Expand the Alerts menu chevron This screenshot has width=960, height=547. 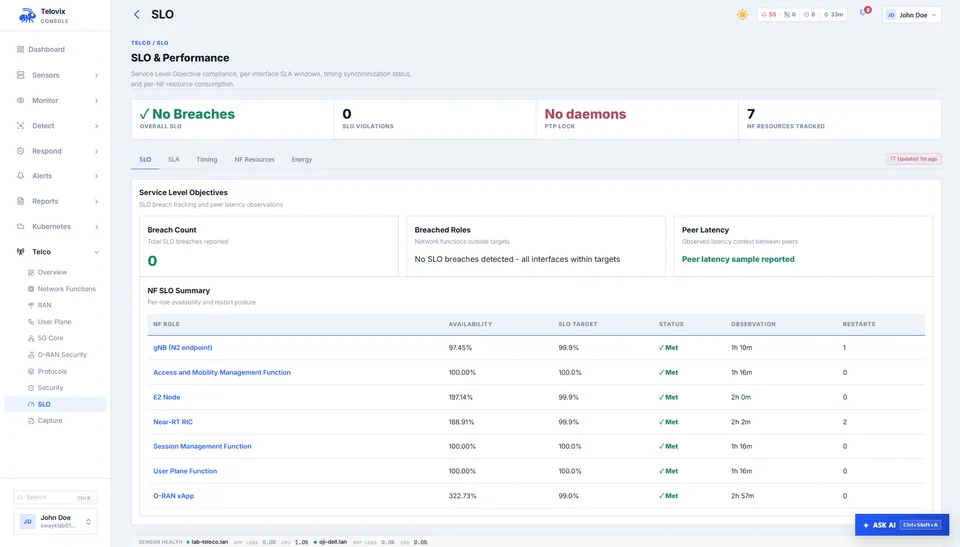point(96,176)
